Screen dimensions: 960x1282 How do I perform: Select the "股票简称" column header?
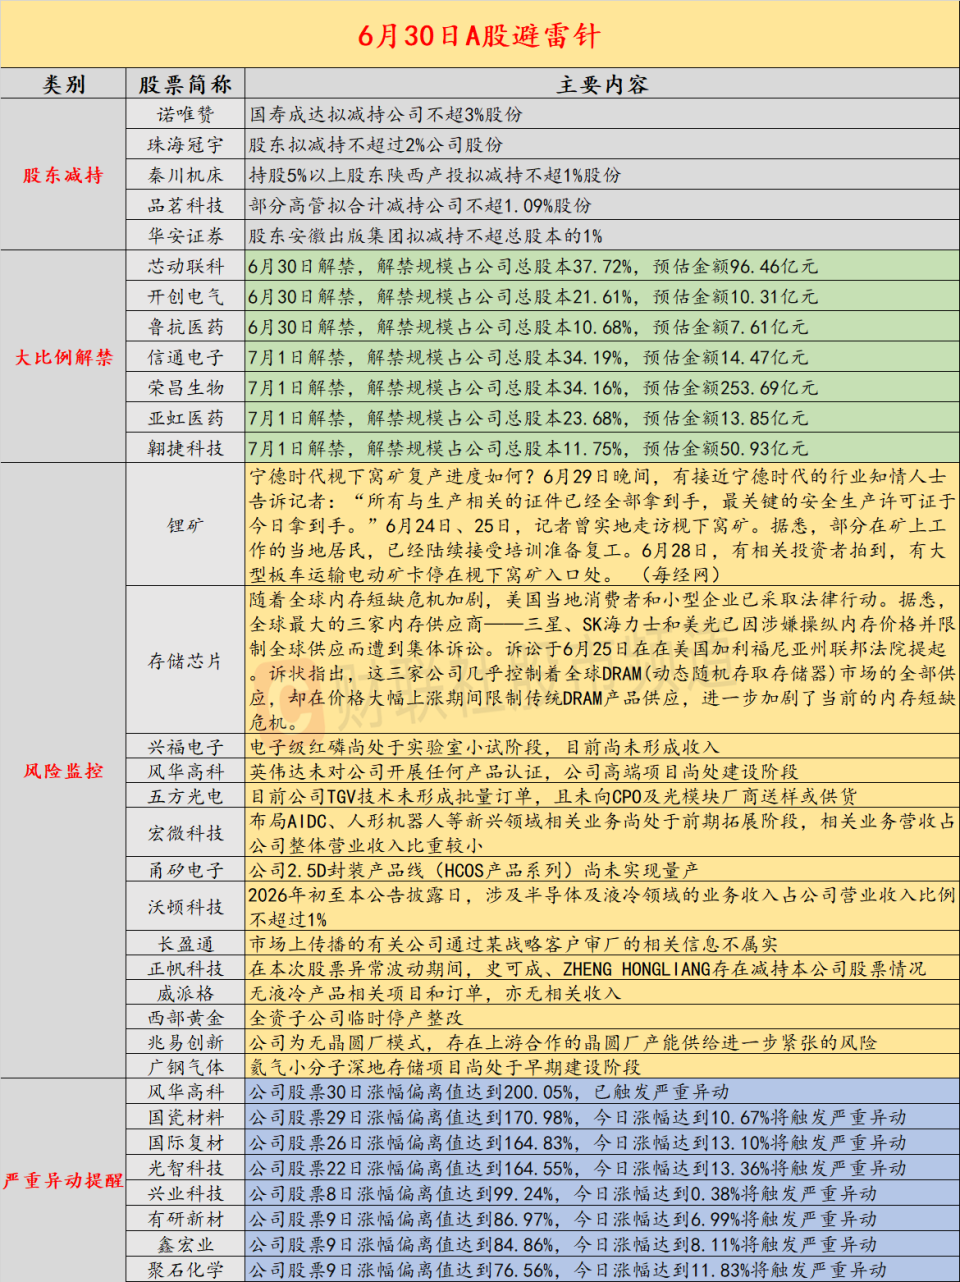point(186,85)
